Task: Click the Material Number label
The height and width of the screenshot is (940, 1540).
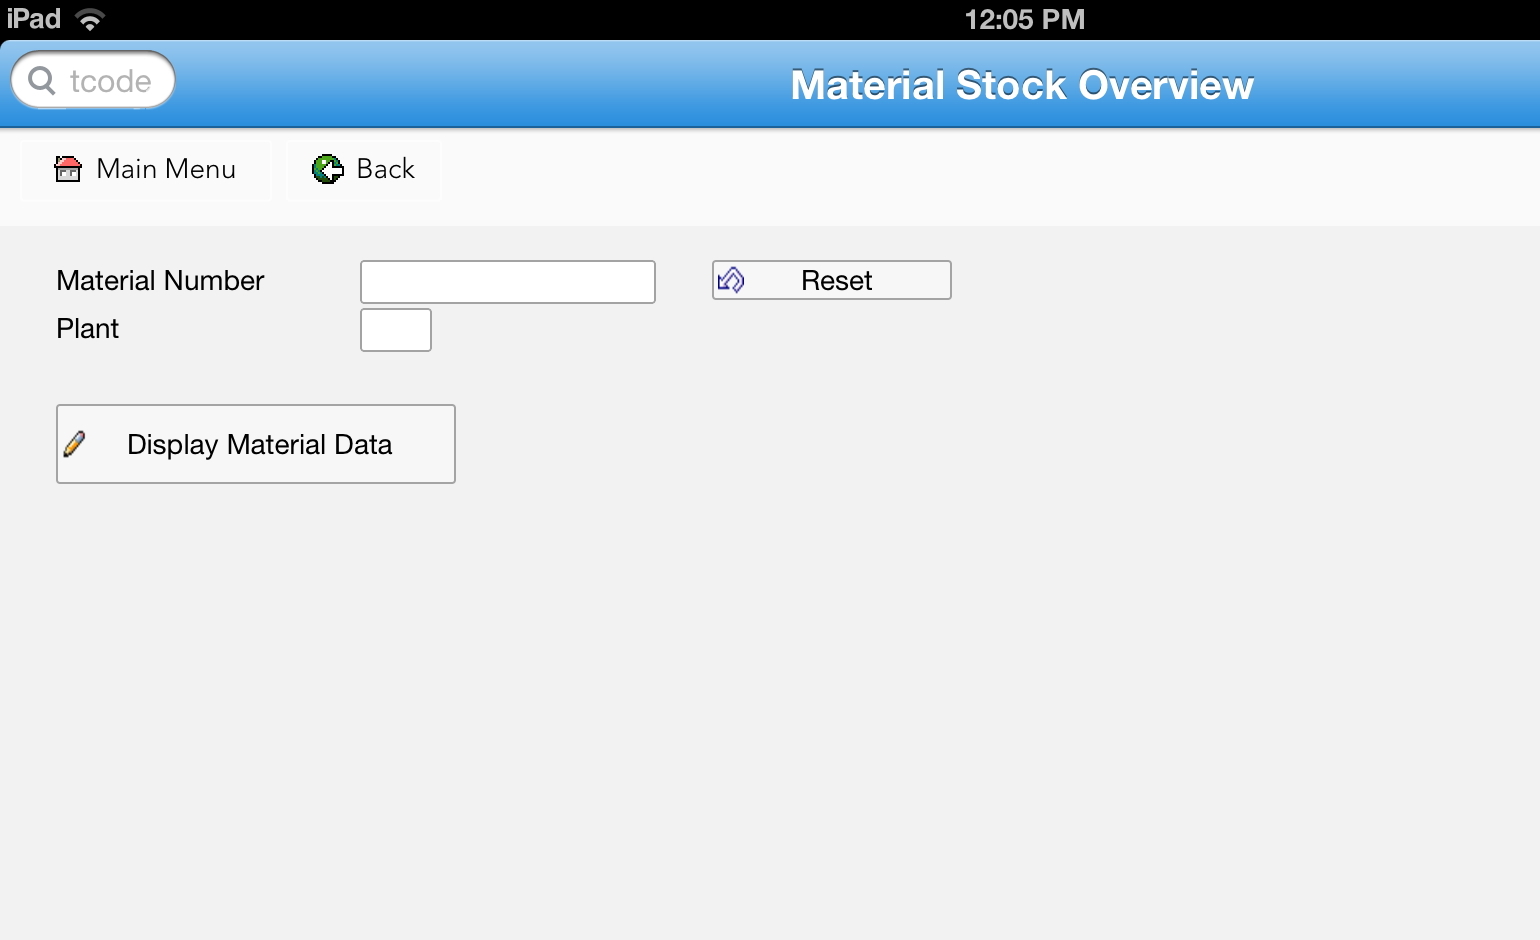Action: (x=160, y=281)
